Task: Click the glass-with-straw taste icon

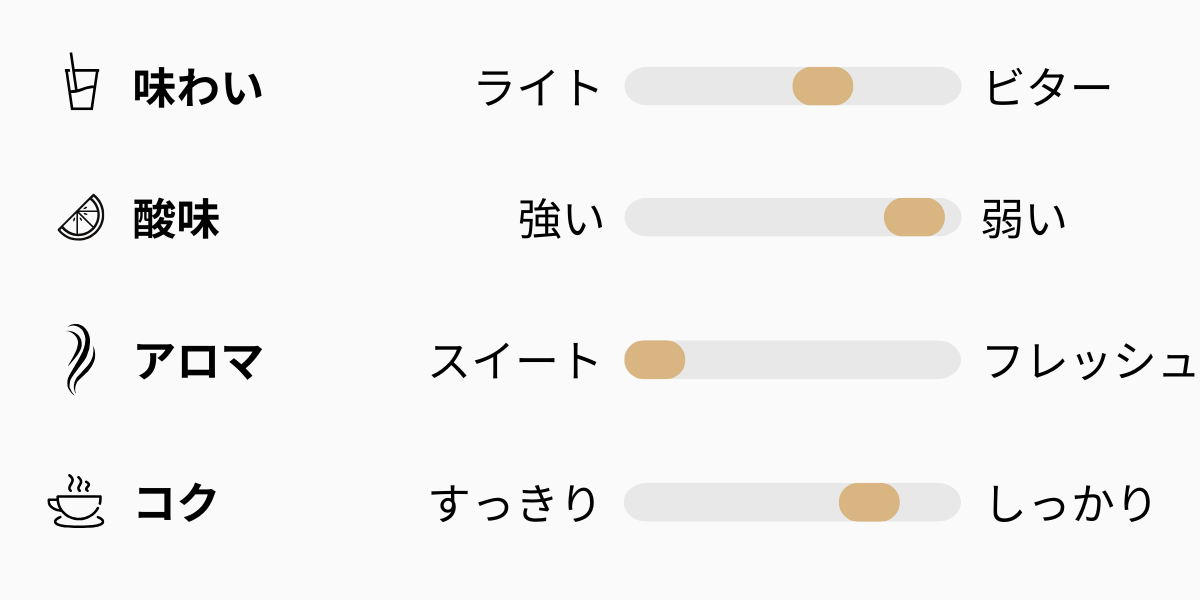Action: point(80,84)
